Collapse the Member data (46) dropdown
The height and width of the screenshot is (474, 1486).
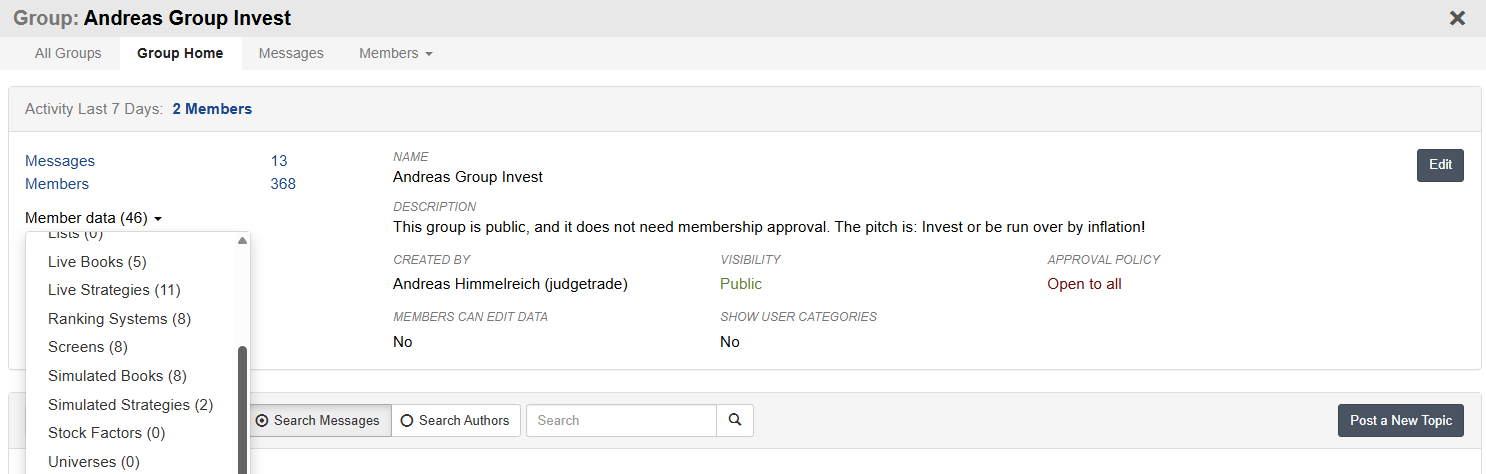coord(94,218)
